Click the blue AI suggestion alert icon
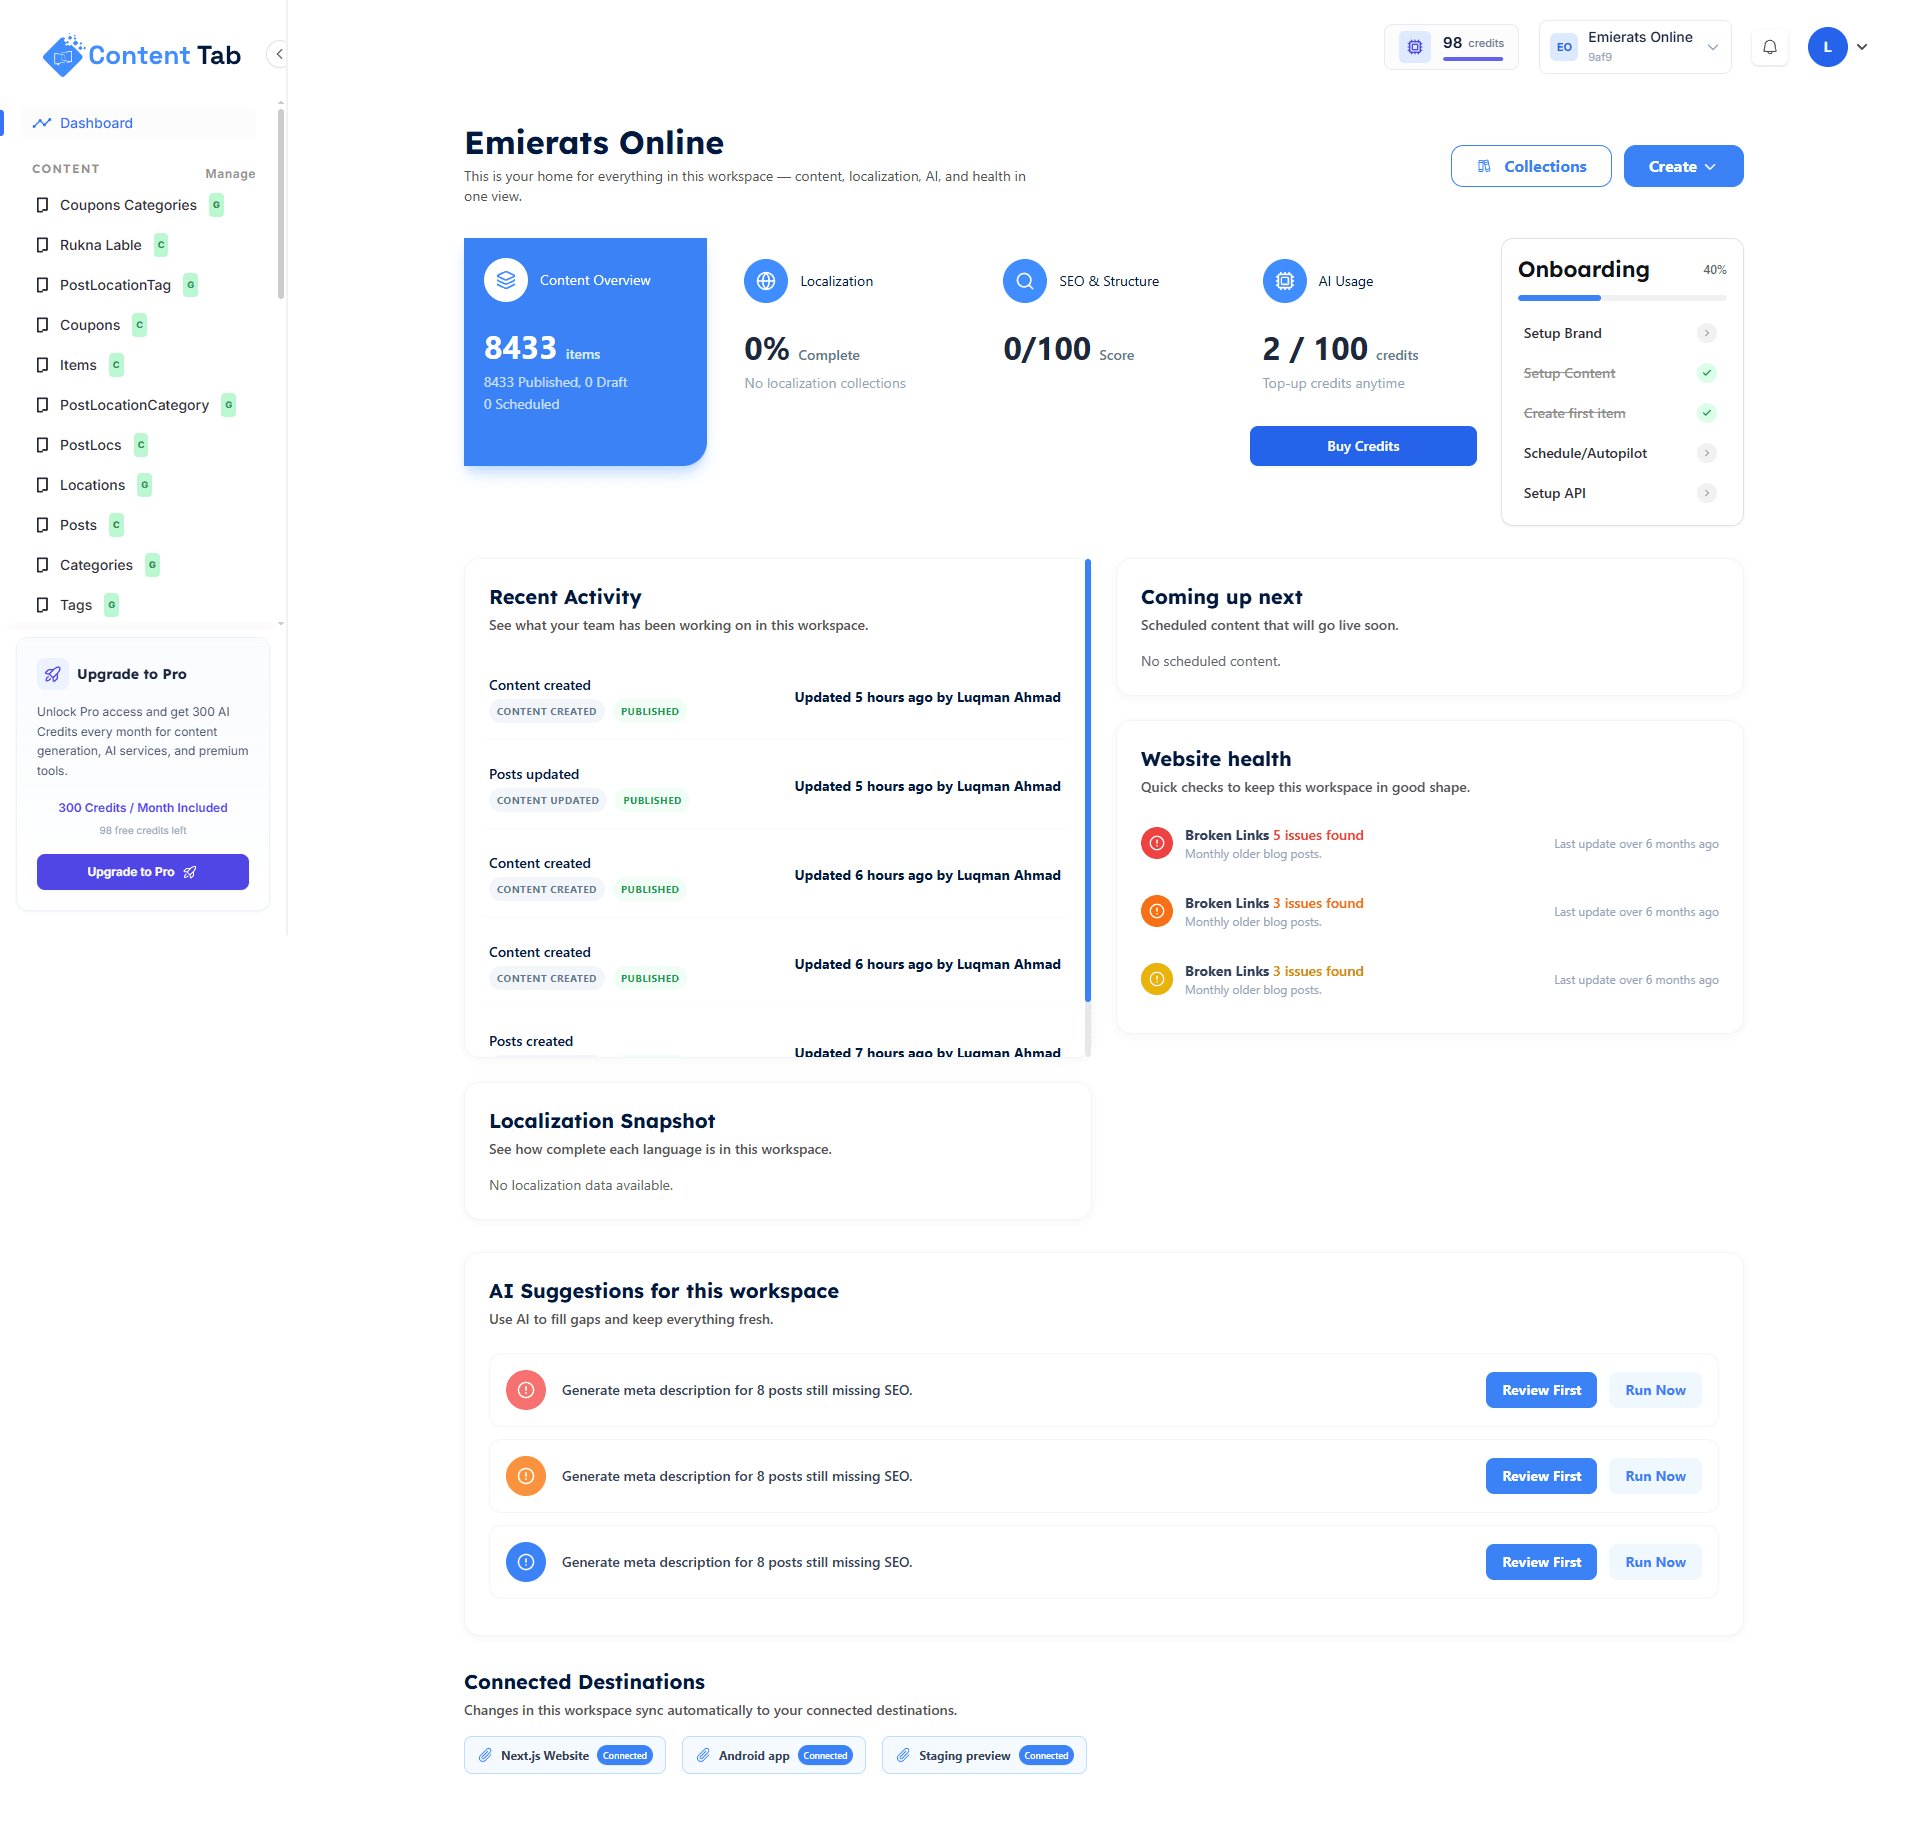 [x=526, y=1562]
